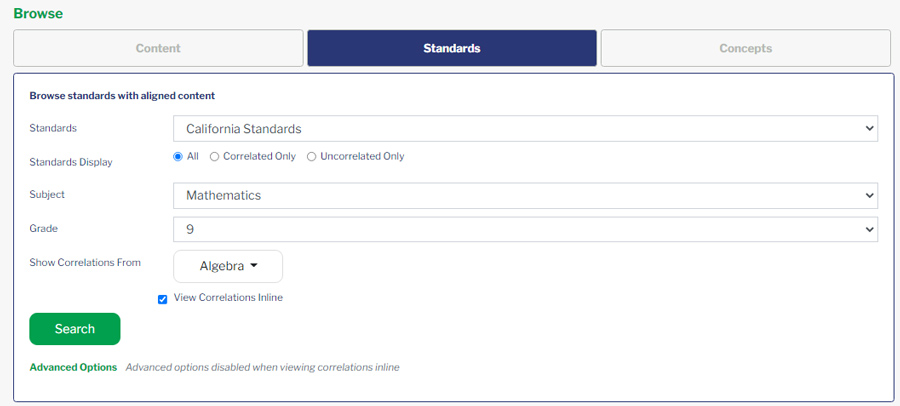Uncheck the View Correlations Inline checkbox

[x=162, y=299]
